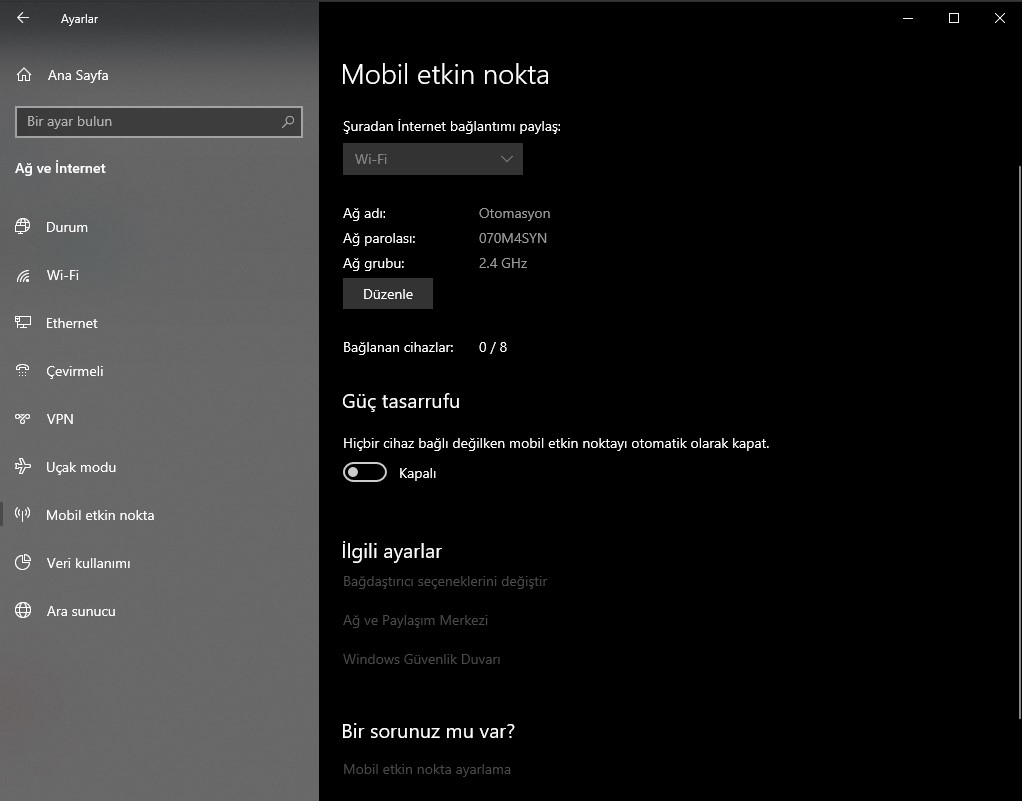Go to Mobil etkin nokta section
Viewport: 1022px width, 801px height.
click(100, 515)
